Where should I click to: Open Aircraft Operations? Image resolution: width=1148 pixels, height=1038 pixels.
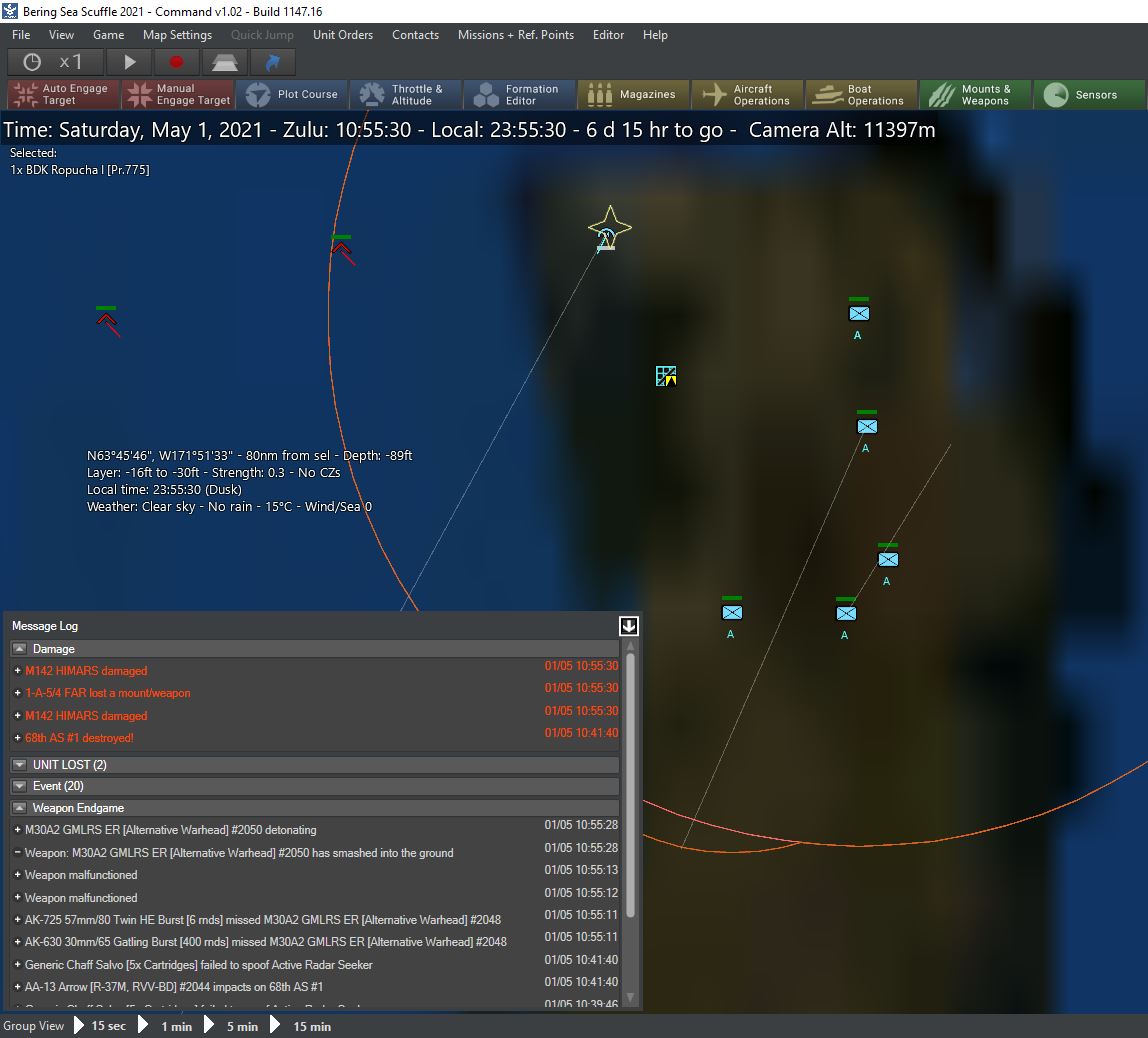[748, 94]
